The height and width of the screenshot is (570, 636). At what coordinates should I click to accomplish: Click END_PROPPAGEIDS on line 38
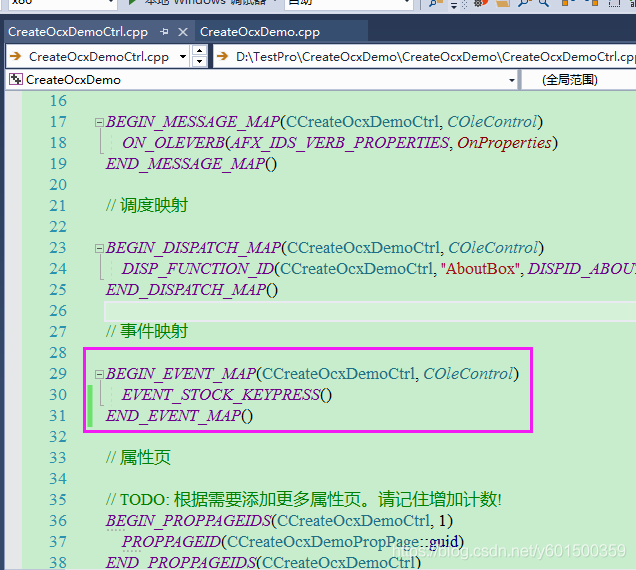pos(180,562)
